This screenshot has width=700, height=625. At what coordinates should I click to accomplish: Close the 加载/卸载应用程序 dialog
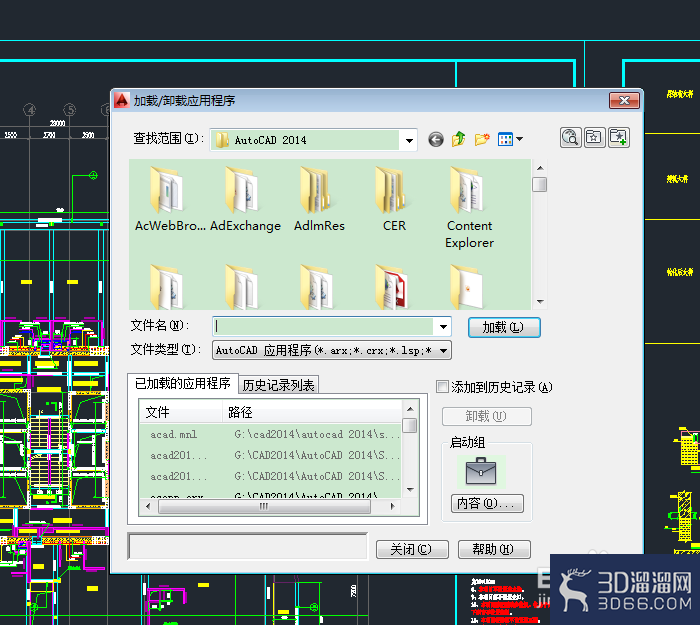point(624,100)
